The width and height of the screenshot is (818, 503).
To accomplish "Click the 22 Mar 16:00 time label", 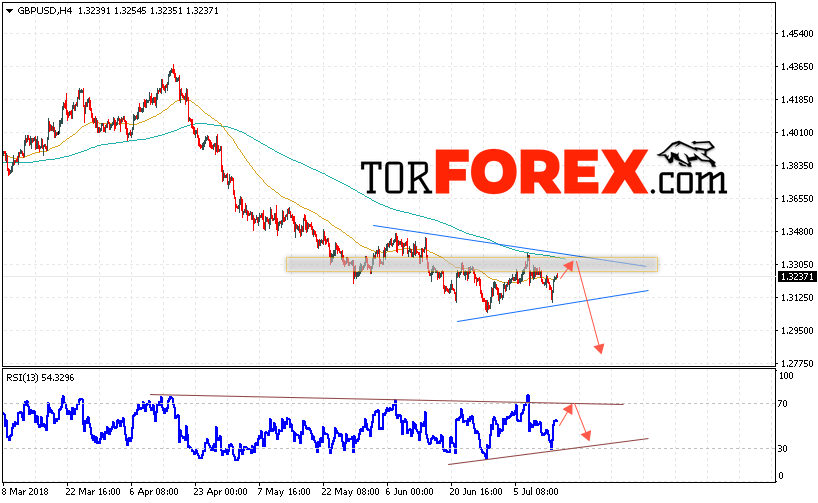I will [93, 492].
